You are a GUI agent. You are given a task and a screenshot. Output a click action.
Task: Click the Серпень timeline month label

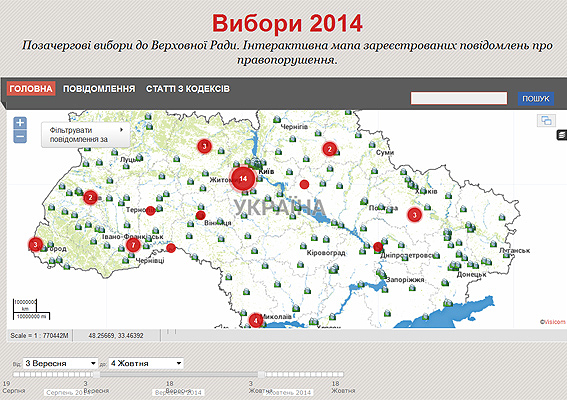pyautogui.click(x=68, y=392)
